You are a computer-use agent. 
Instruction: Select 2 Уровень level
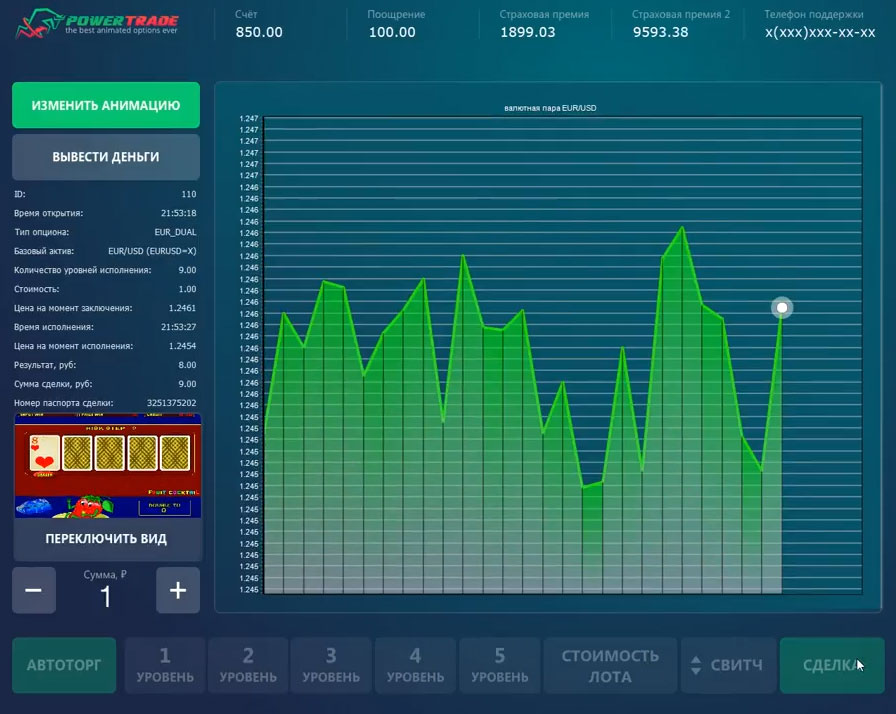point(248,666)
